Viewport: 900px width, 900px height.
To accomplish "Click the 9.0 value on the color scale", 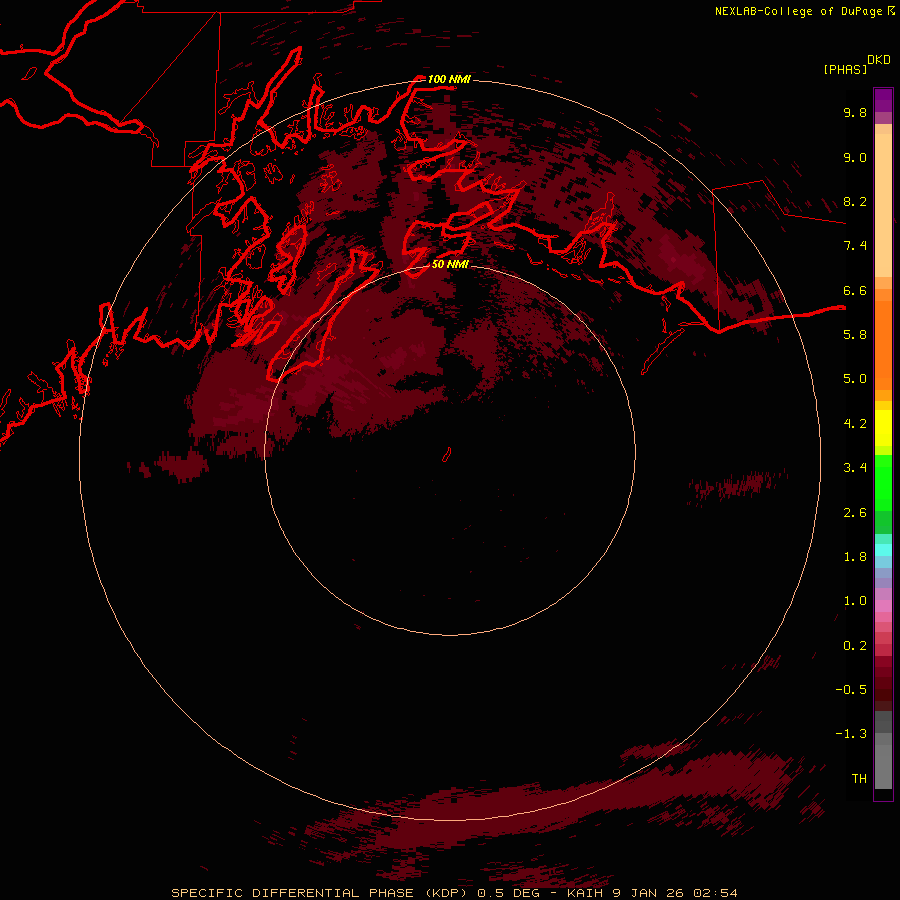I will [x=855, y=157].
